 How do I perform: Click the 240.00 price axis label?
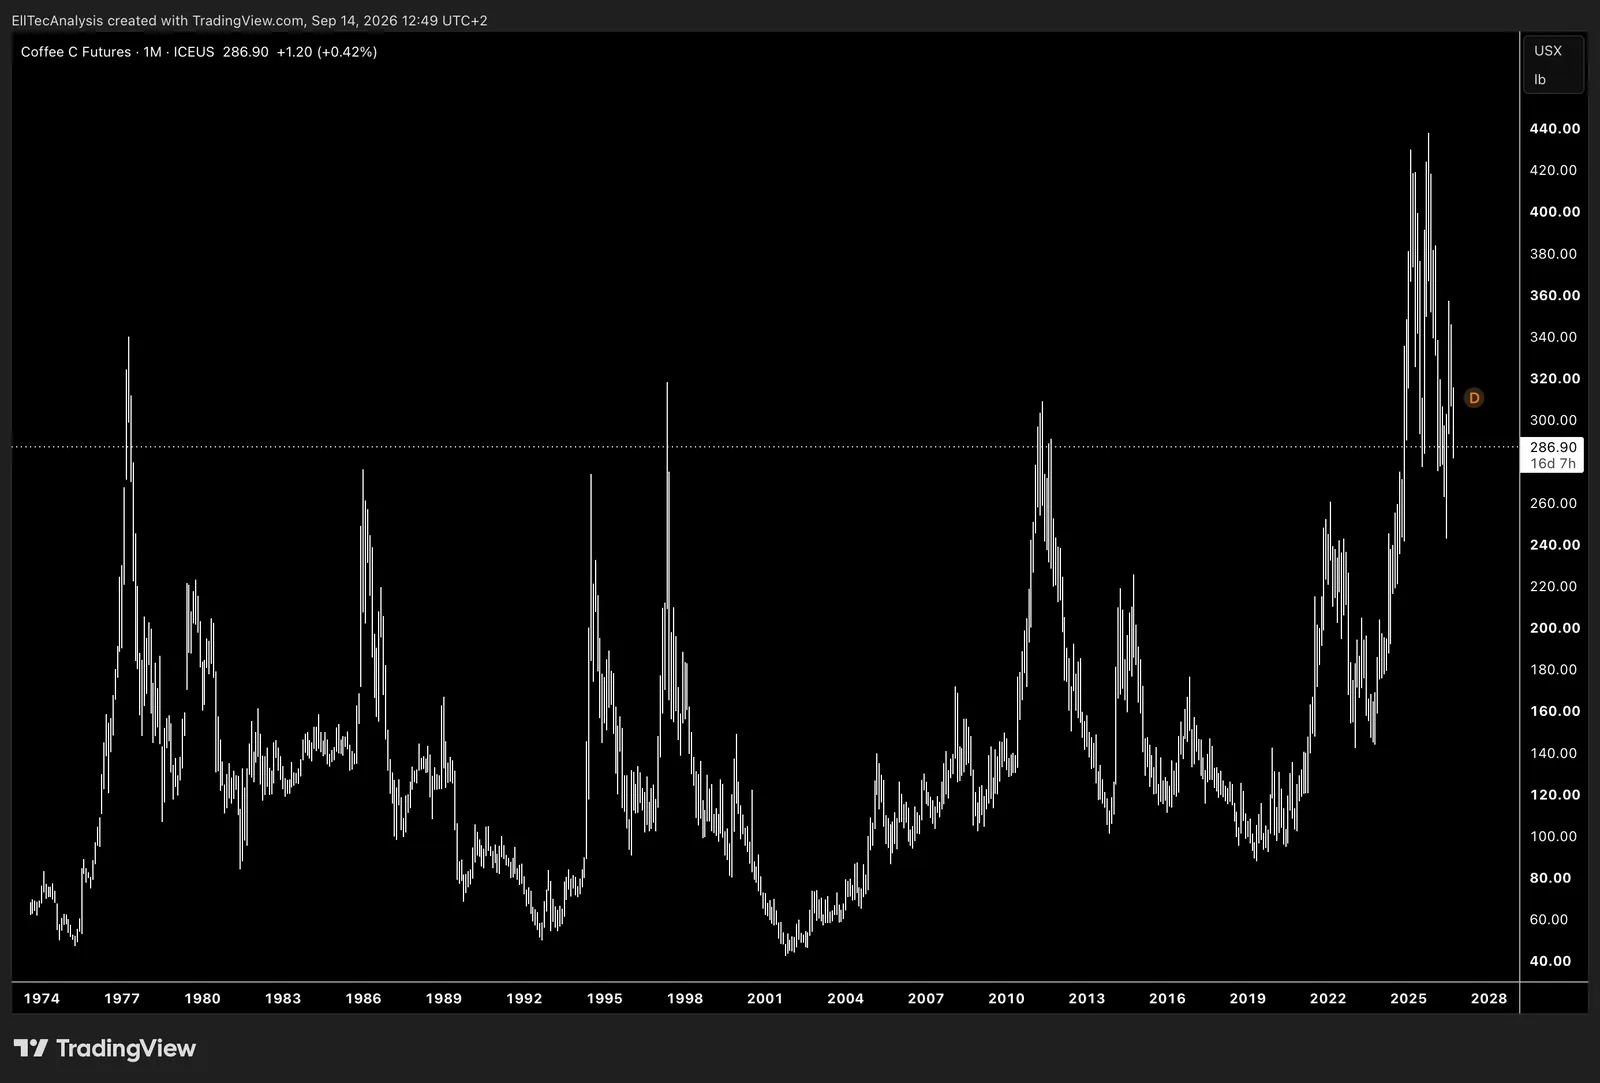pos(1555,545)
